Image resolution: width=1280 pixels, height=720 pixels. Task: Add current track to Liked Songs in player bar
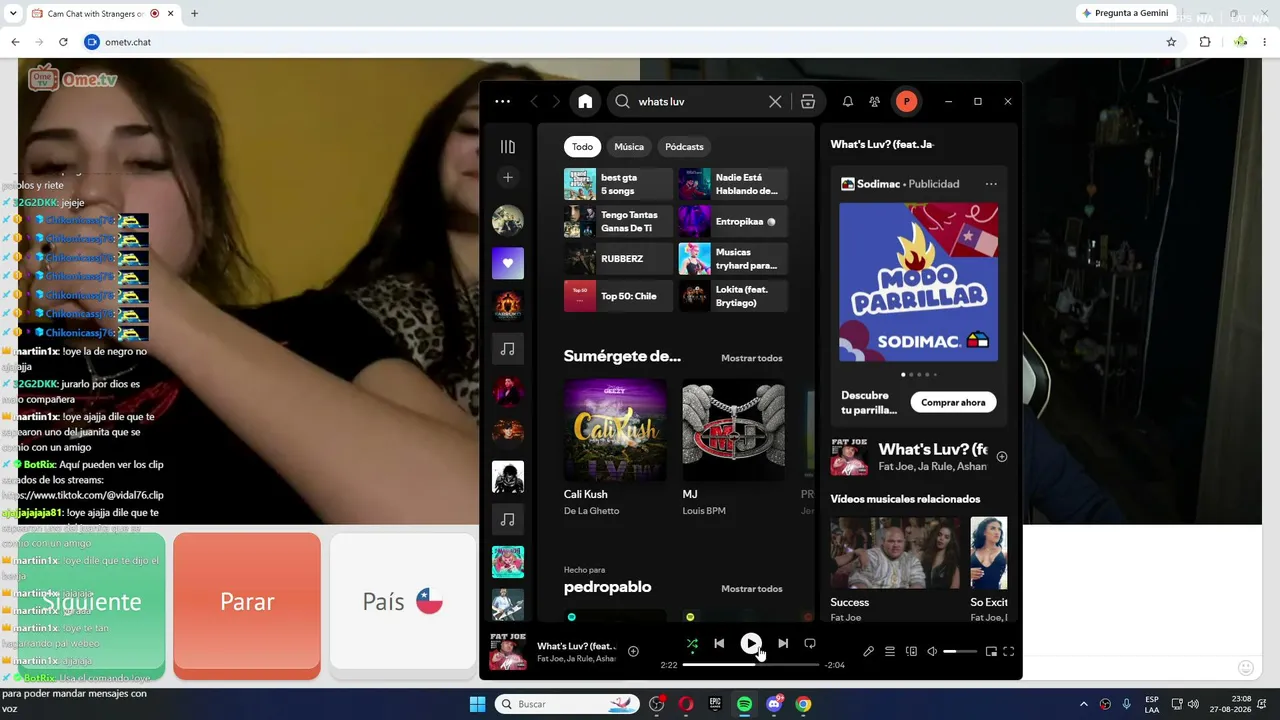pos(633,652)
